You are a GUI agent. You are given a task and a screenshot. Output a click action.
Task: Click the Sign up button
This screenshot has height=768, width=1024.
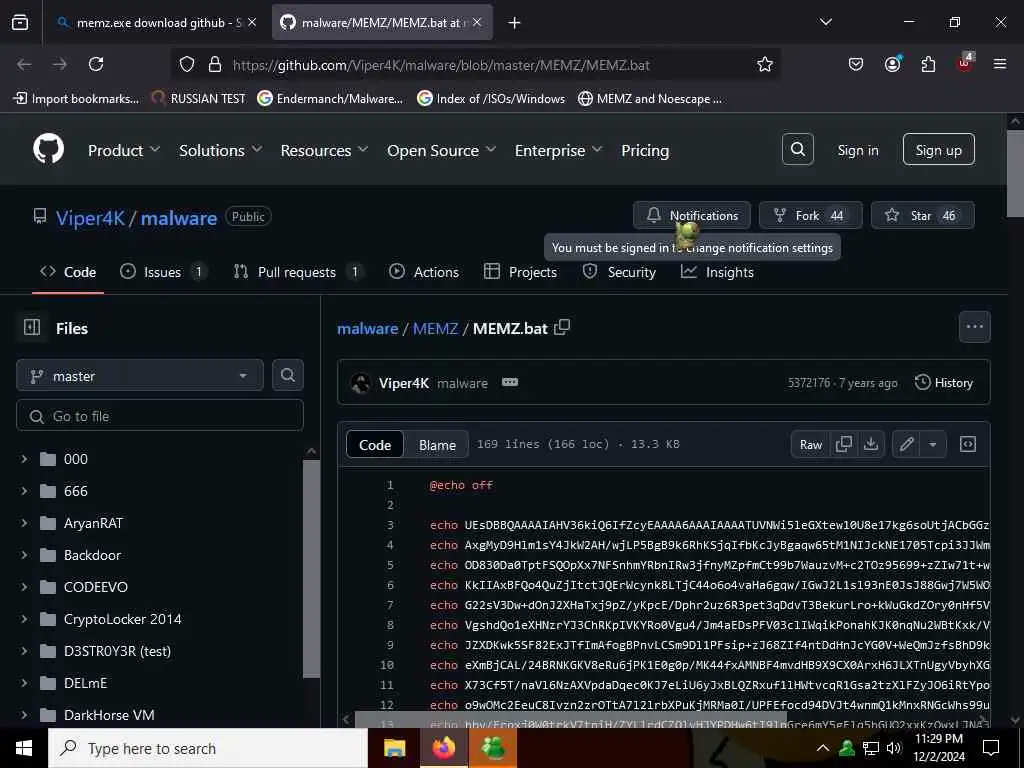point(938,150)
